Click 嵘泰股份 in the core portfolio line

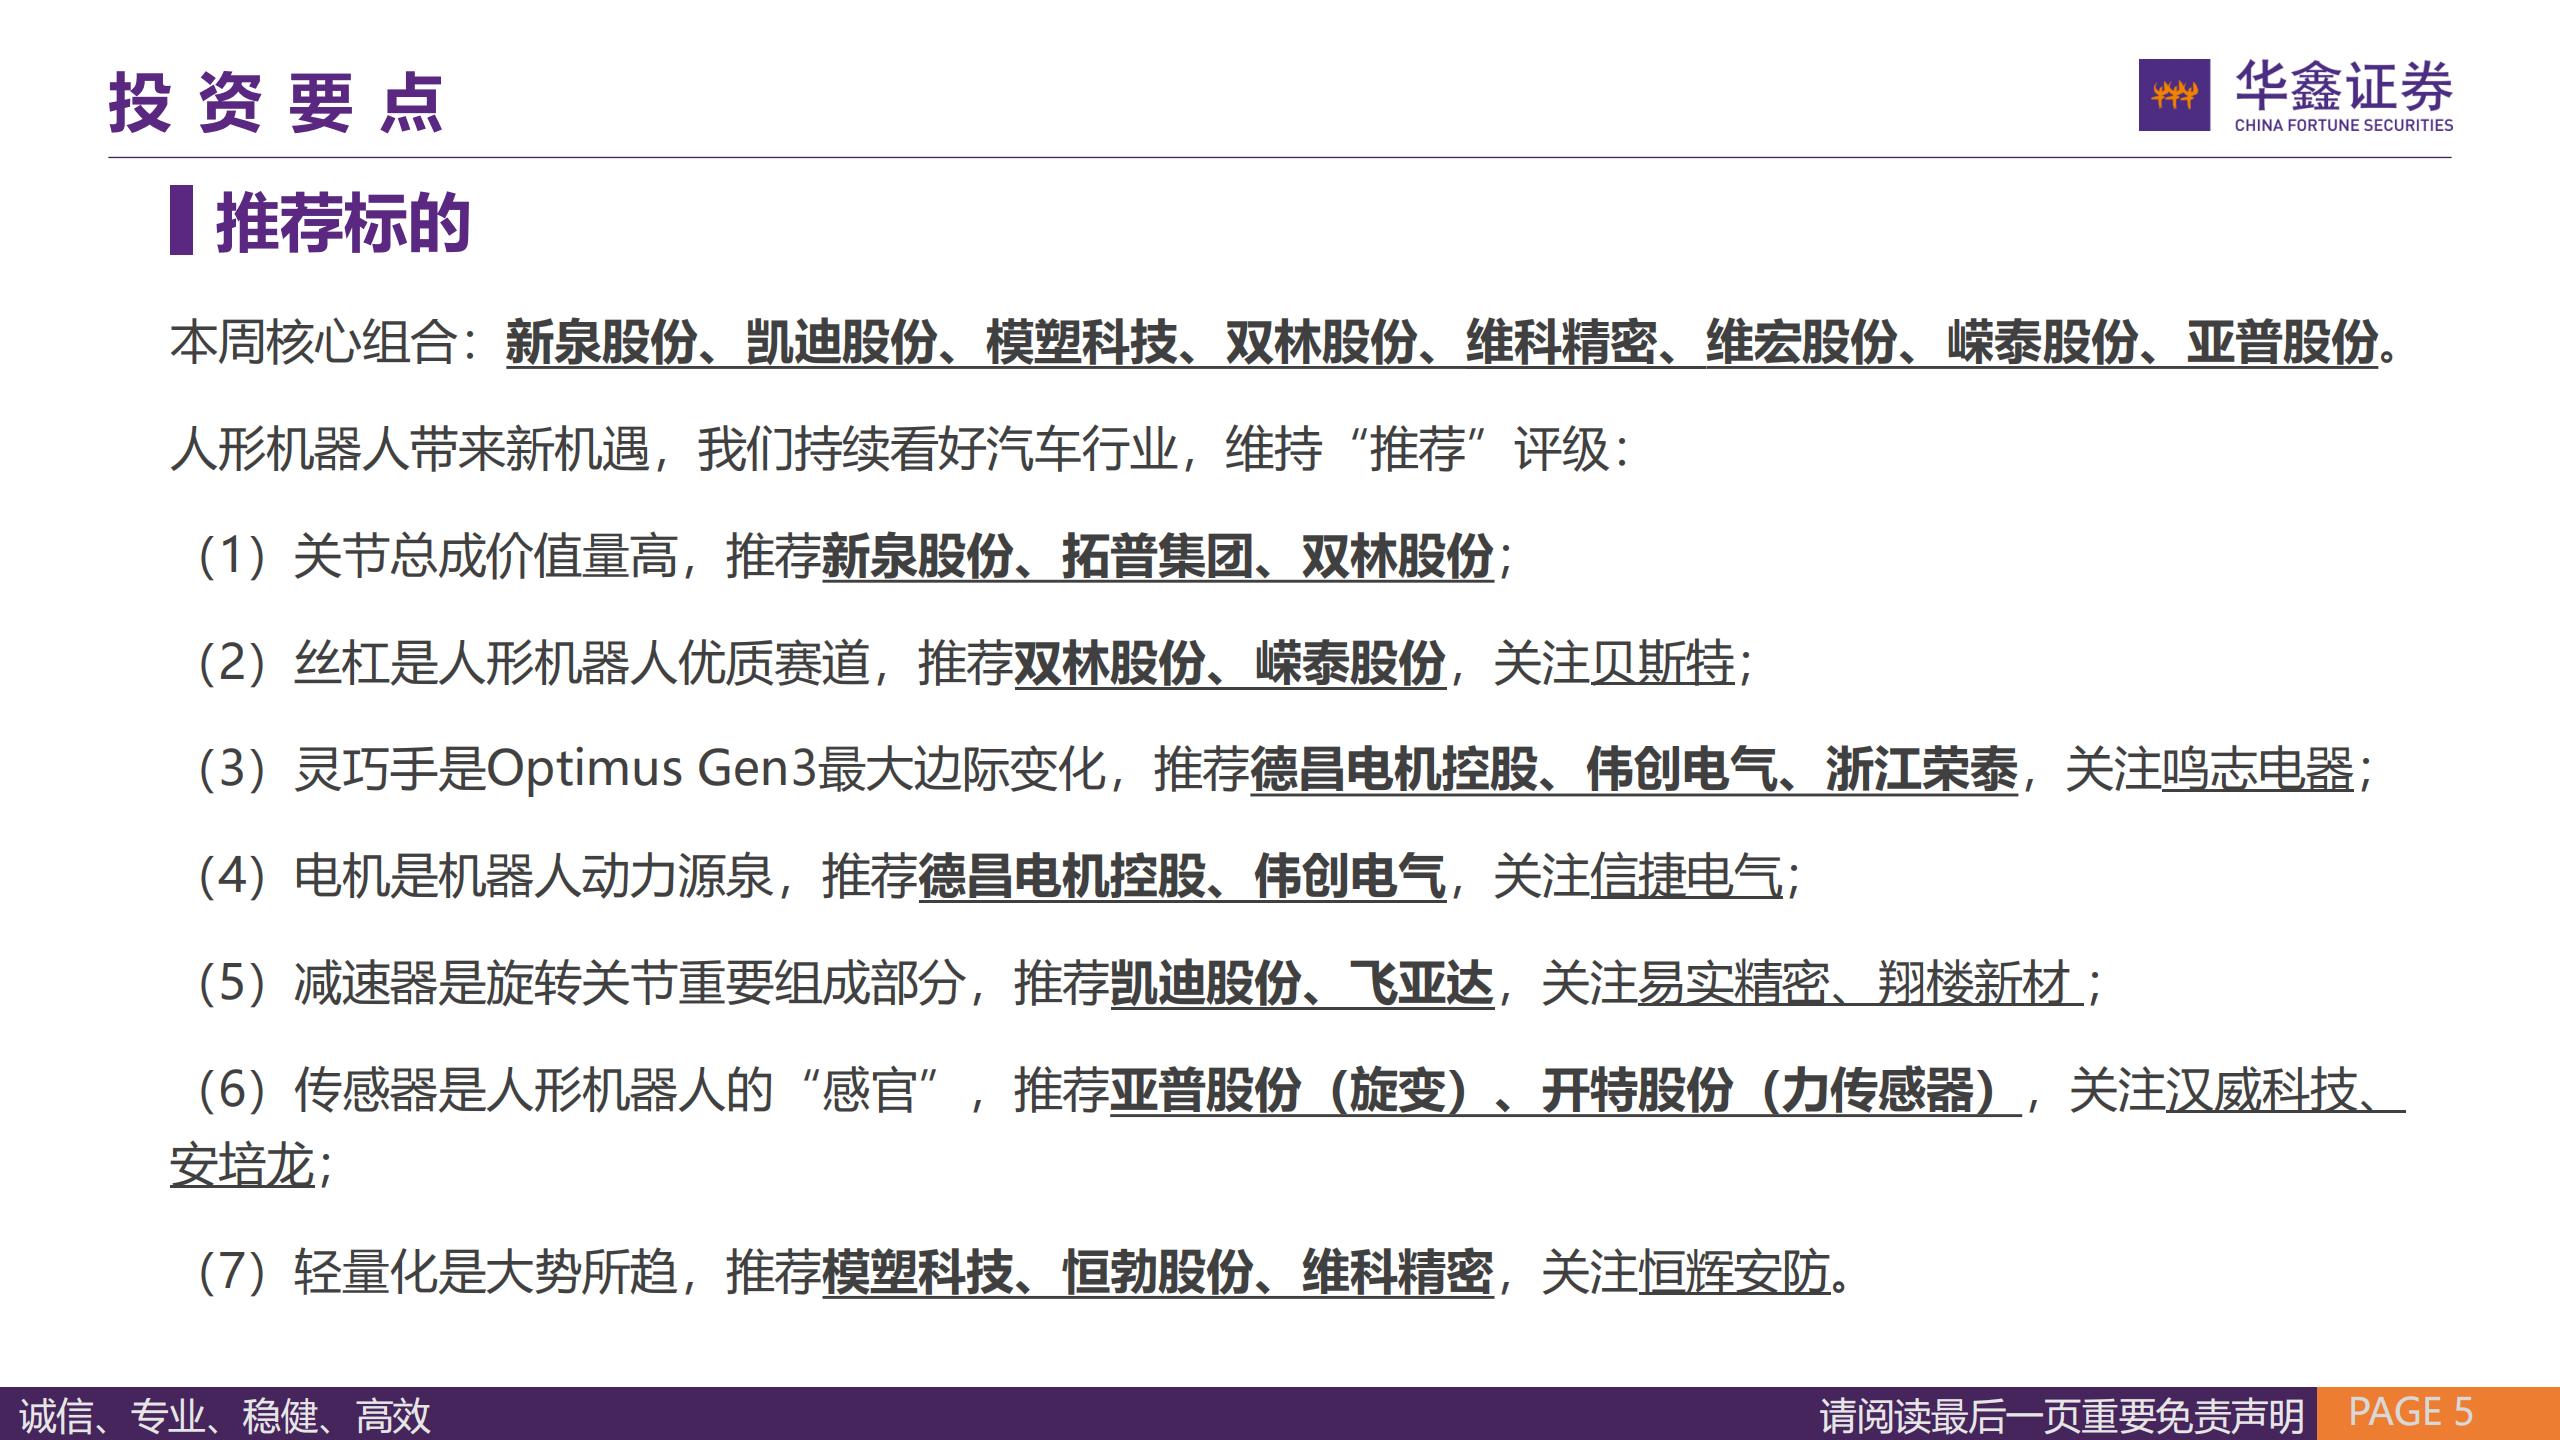click(2041, 343)
